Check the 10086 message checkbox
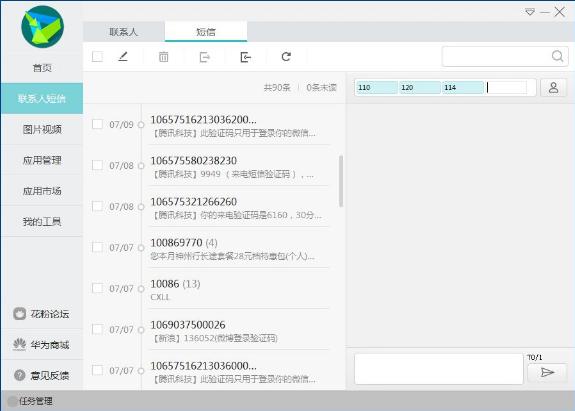Image resolution: width=575 pixels, height=411 pixels. (97, 288)
